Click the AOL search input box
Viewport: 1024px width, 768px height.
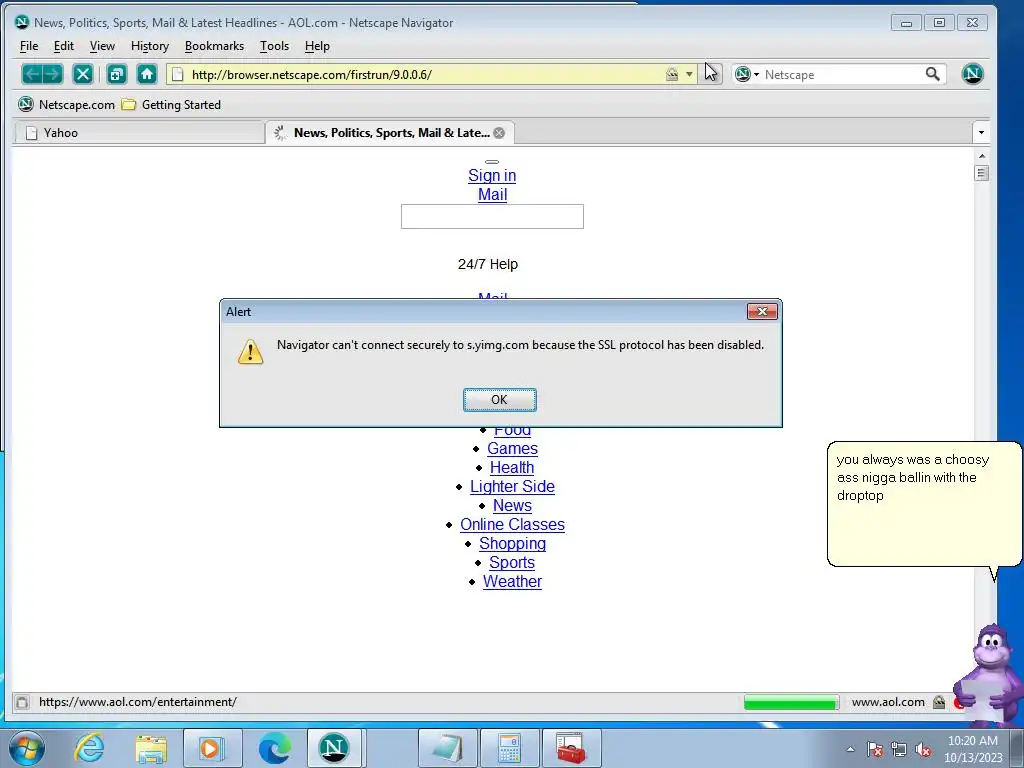pos(492,217)
